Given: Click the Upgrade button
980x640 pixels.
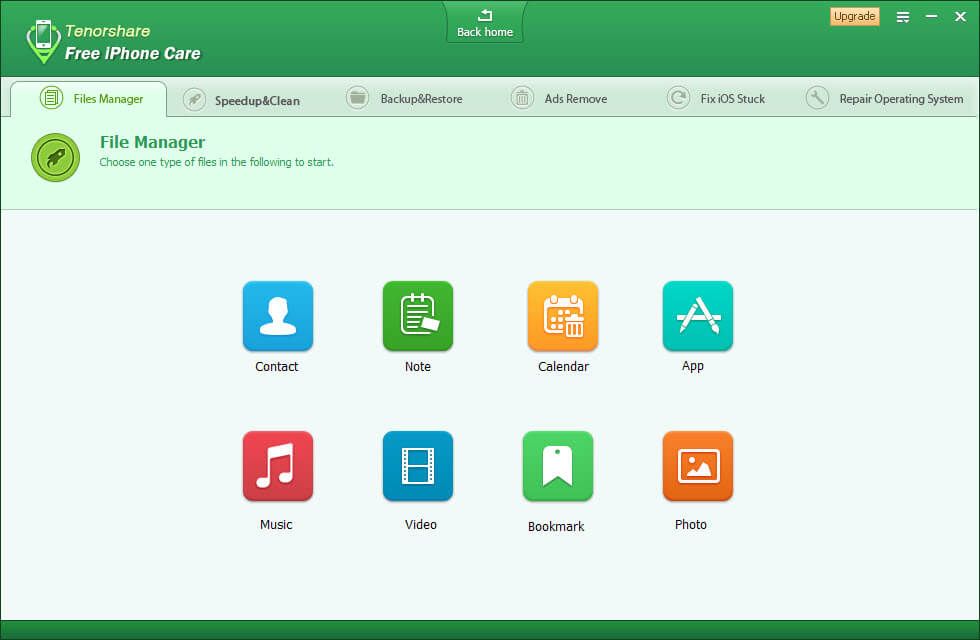Looking at the screenshot, I should point(854,17).
